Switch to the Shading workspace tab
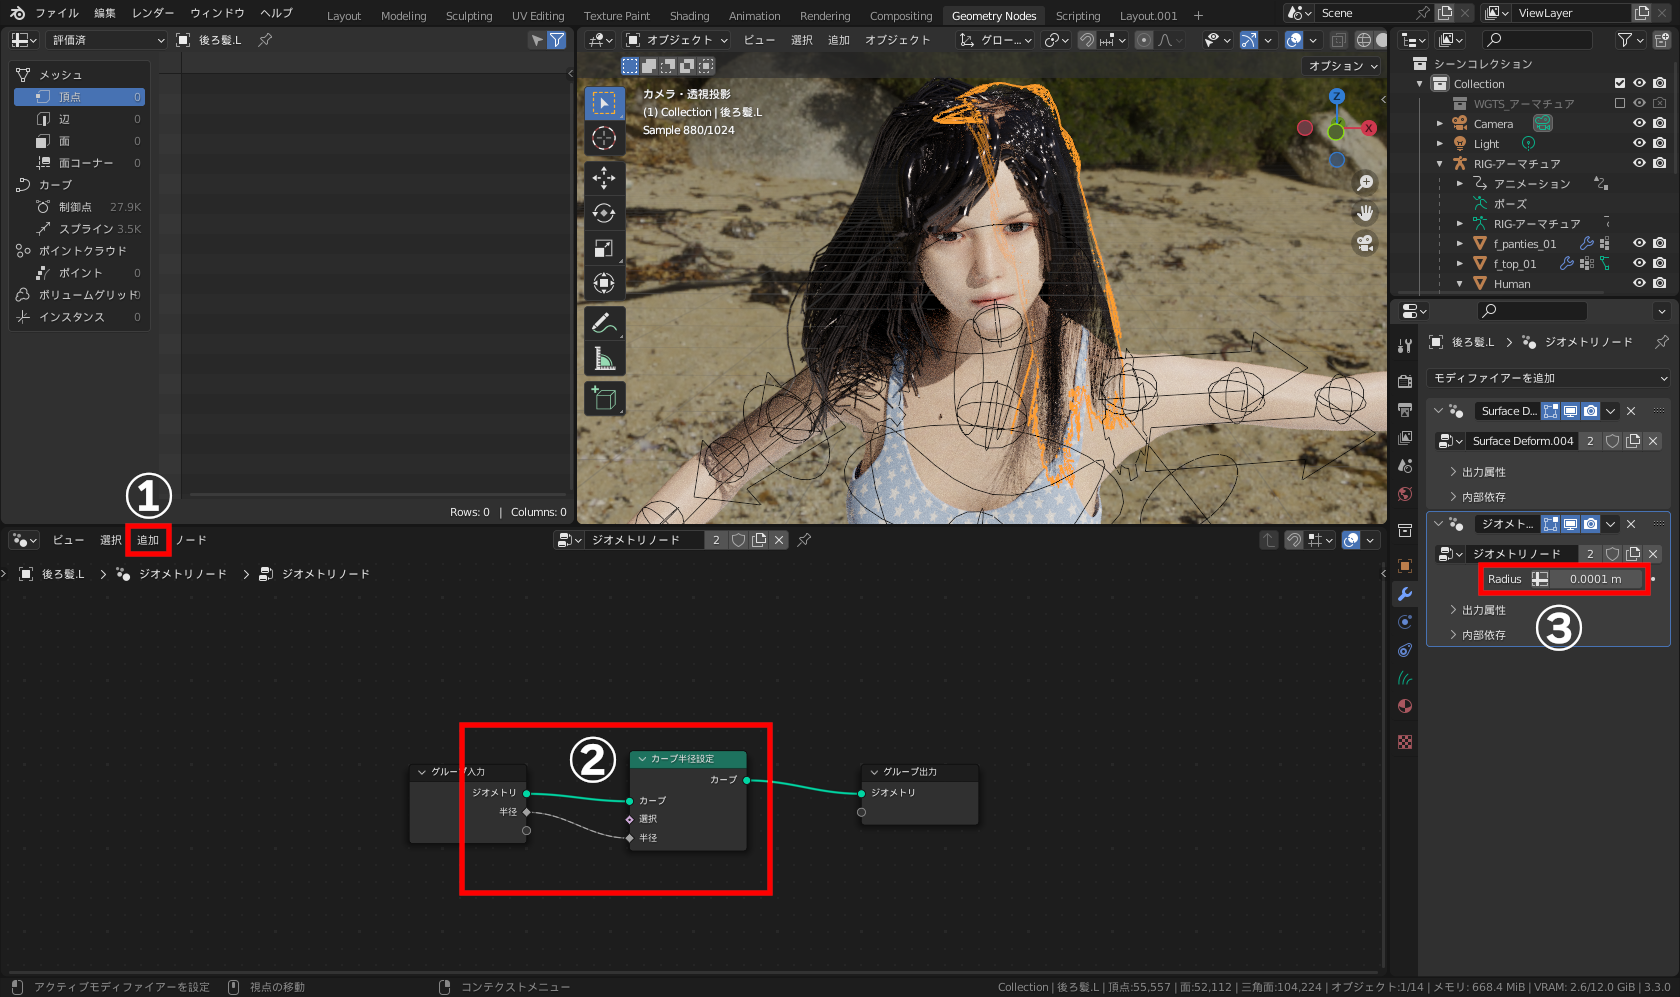Image resolution: width=1680 pixels, height=997 pixels. tap(689, 16)
